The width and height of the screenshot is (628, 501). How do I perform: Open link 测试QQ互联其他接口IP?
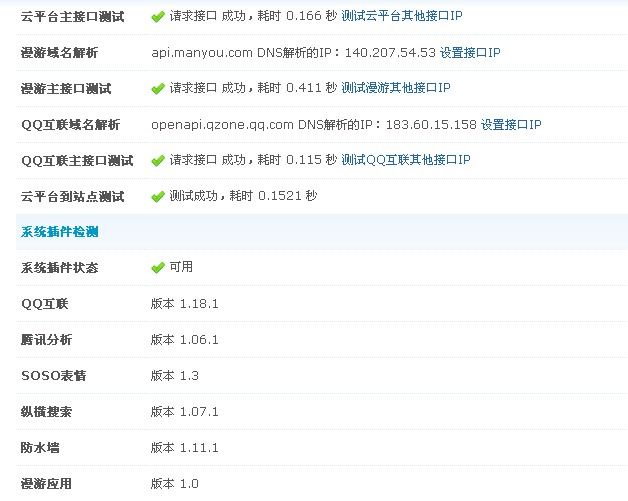406,160
